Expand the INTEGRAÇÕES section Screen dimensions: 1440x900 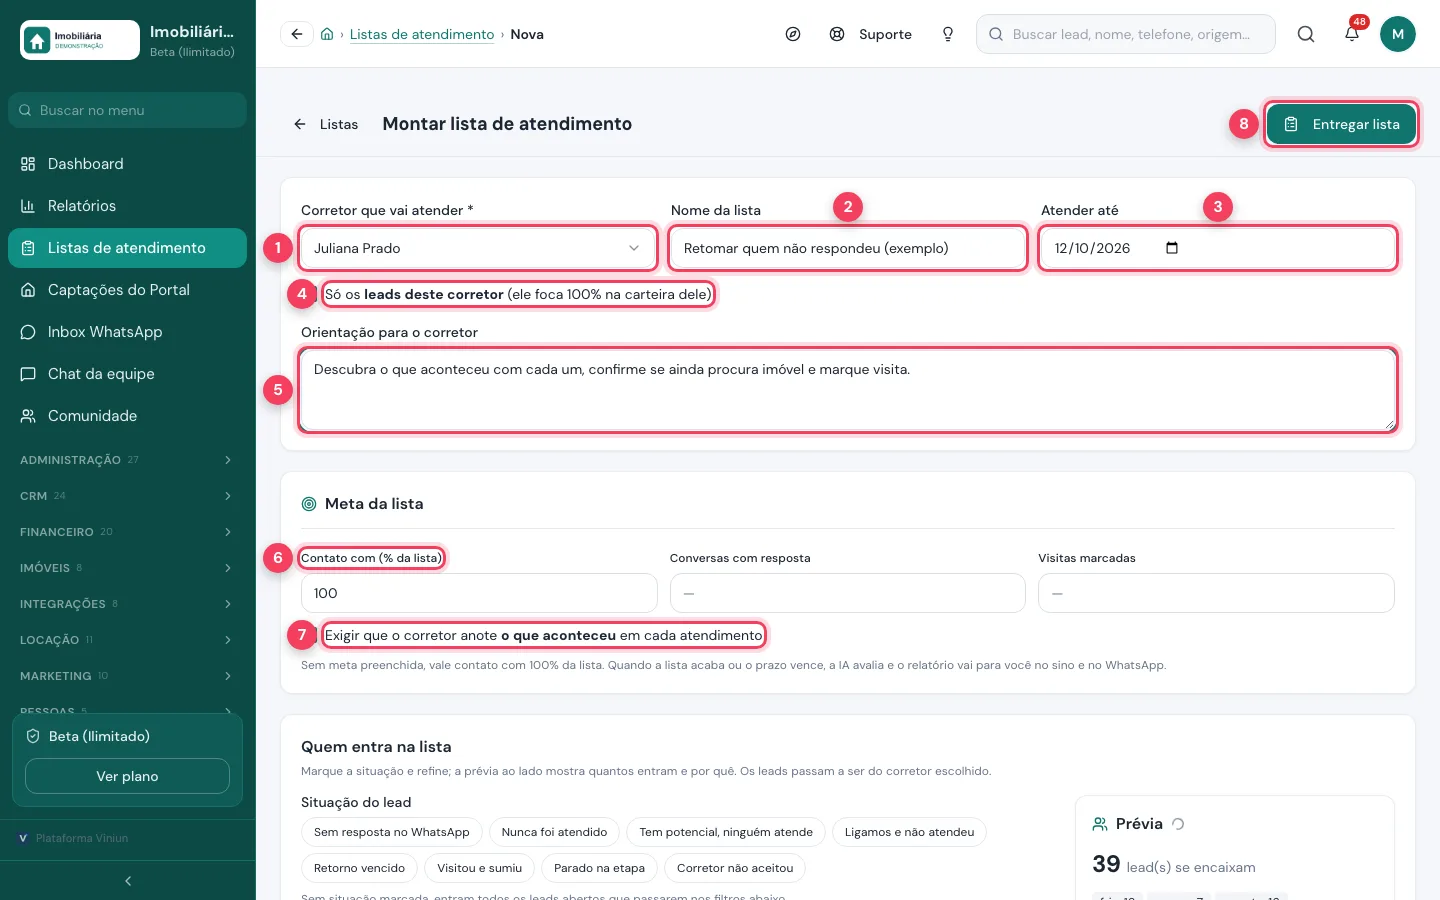pos(127,604)
